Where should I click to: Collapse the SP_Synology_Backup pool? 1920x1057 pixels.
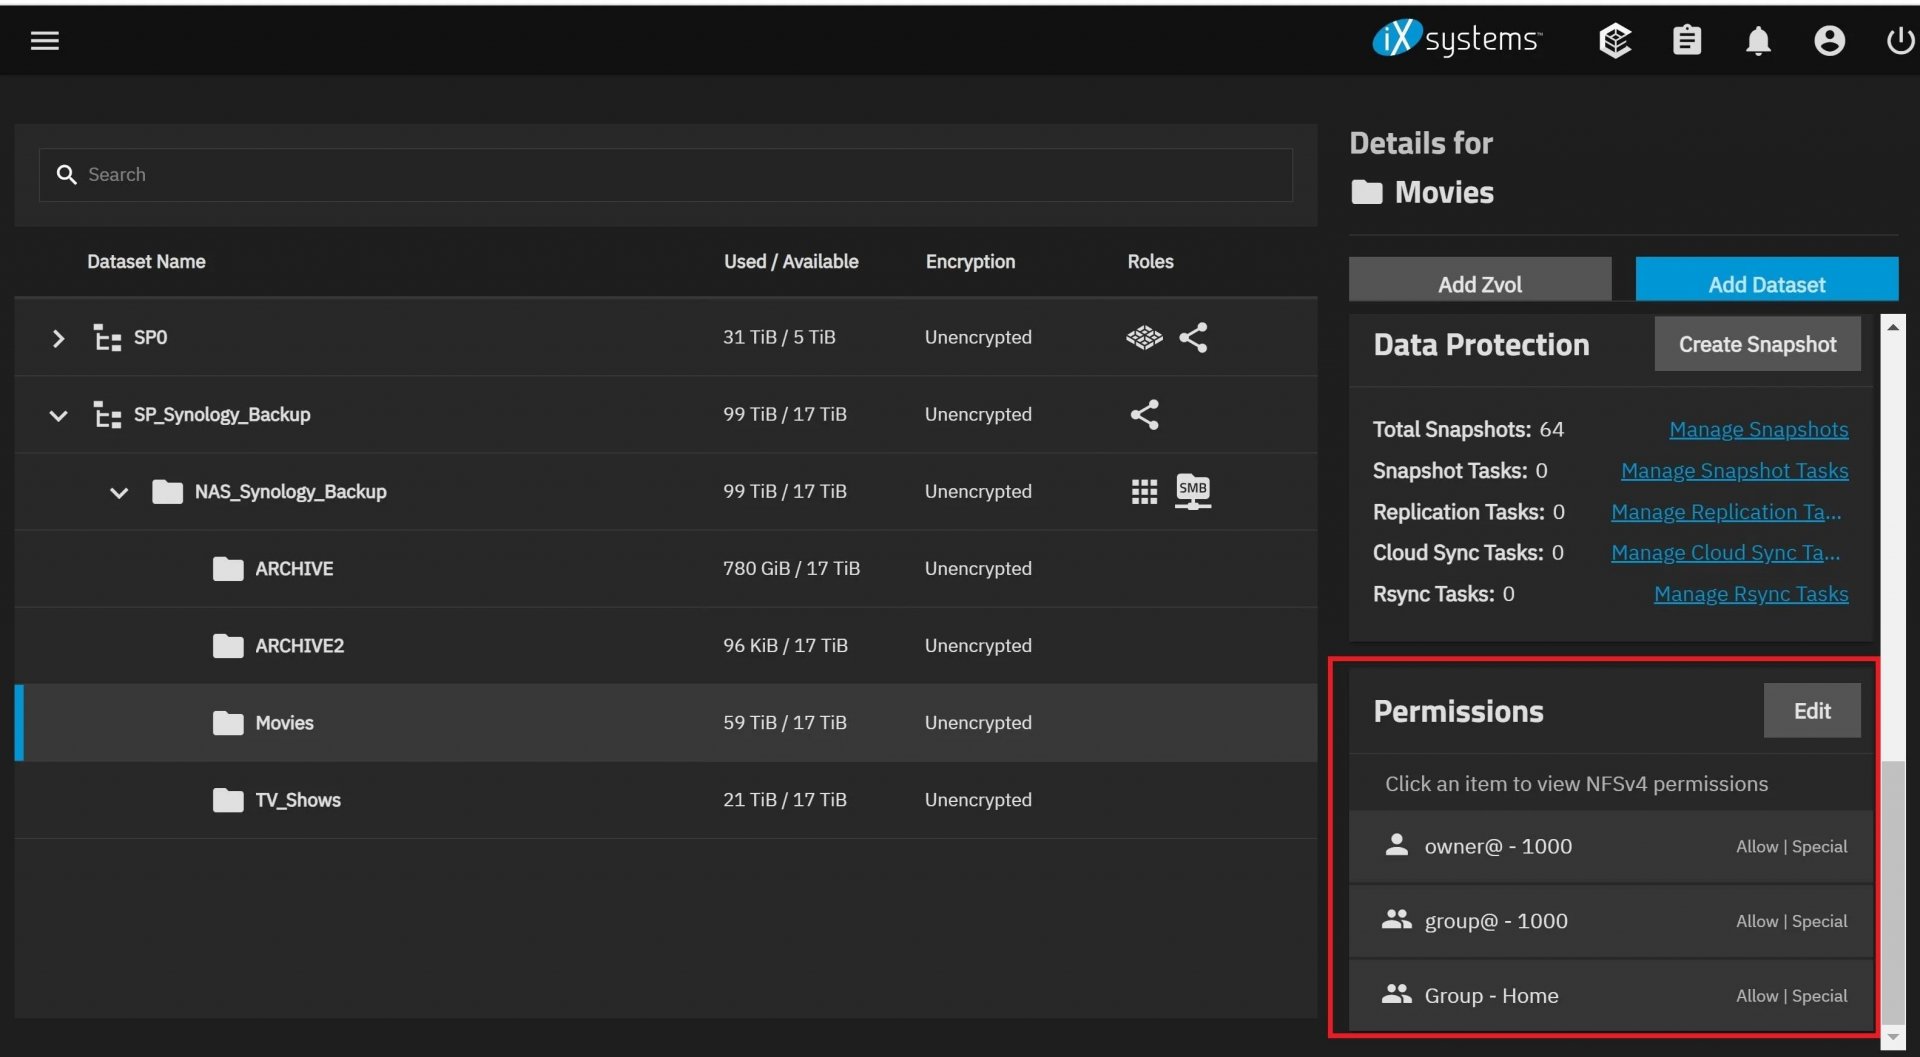click(x=58, y=415)
